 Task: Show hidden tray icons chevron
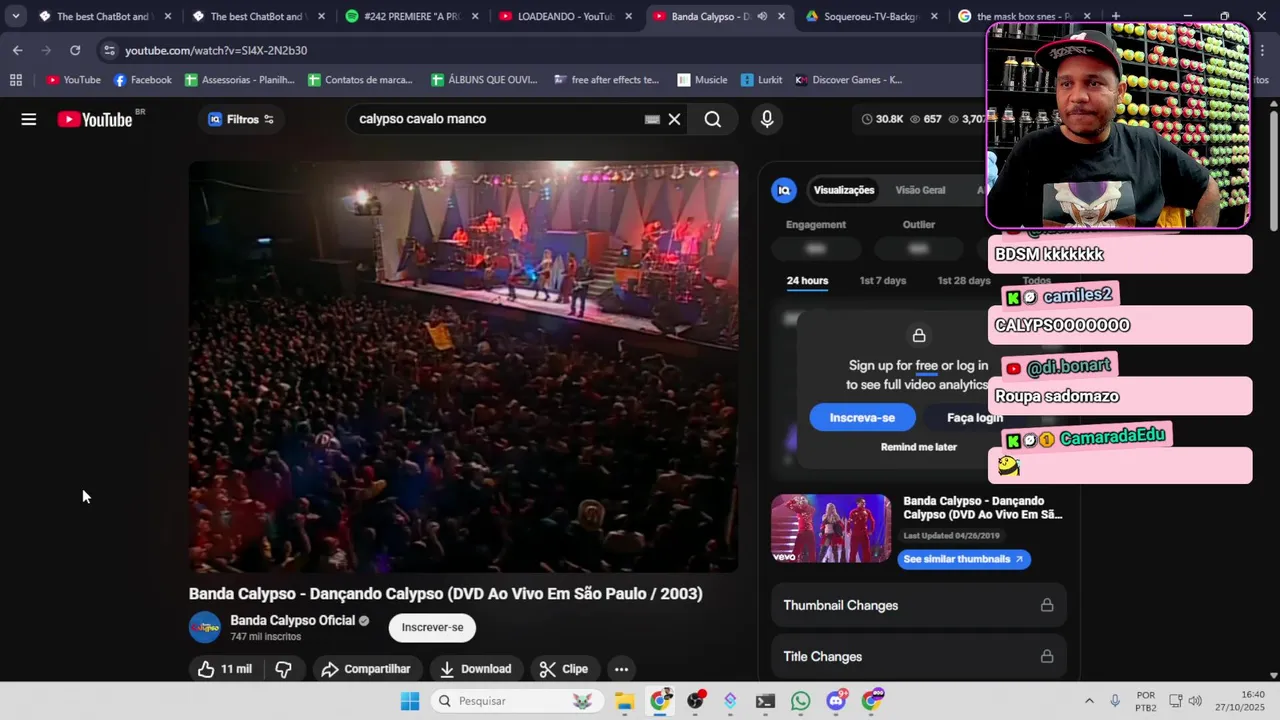coord(1089,701)
